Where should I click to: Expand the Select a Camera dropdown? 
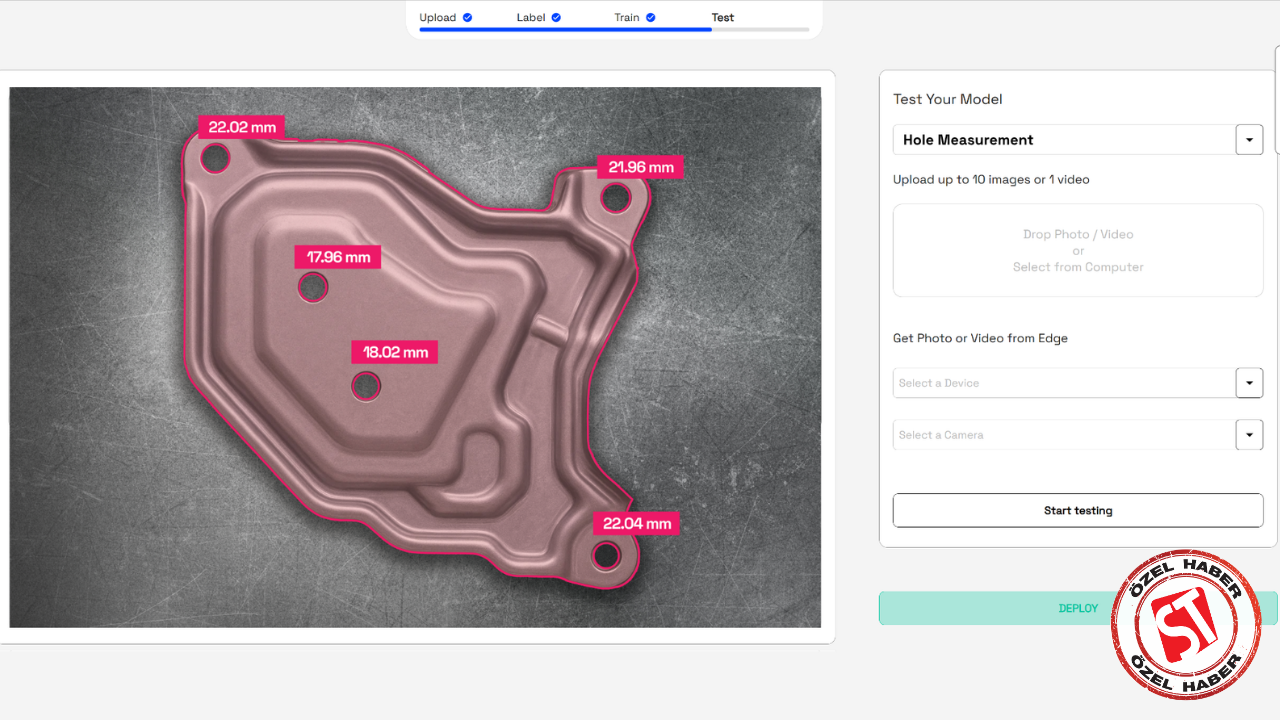(x=1249, y=435)
